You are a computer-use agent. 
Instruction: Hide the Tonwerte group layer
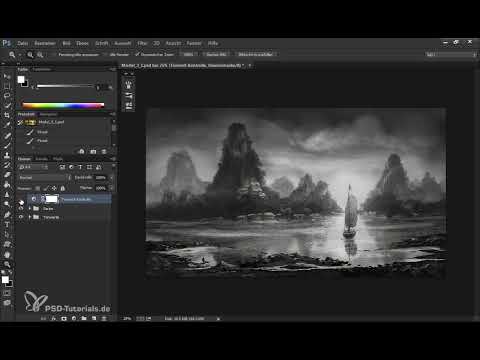(x=21, y=217)
